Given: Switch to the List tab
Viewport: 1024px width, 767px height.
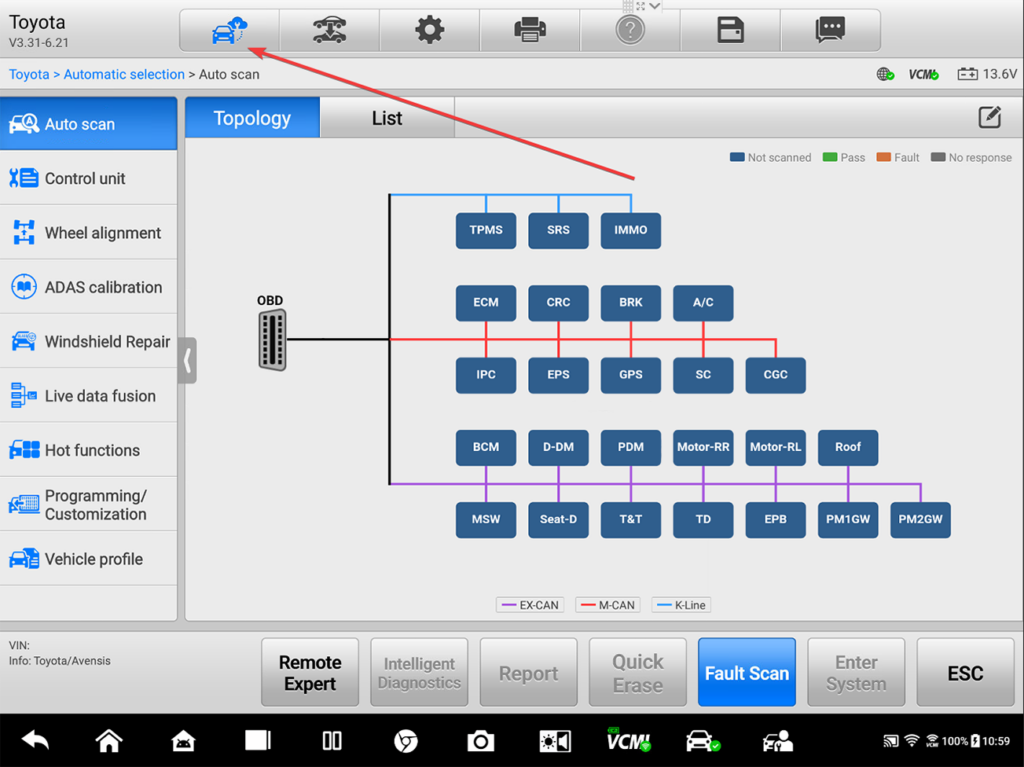Looking at the screenshot, I should pyautogui.click(x=387, y=118).
